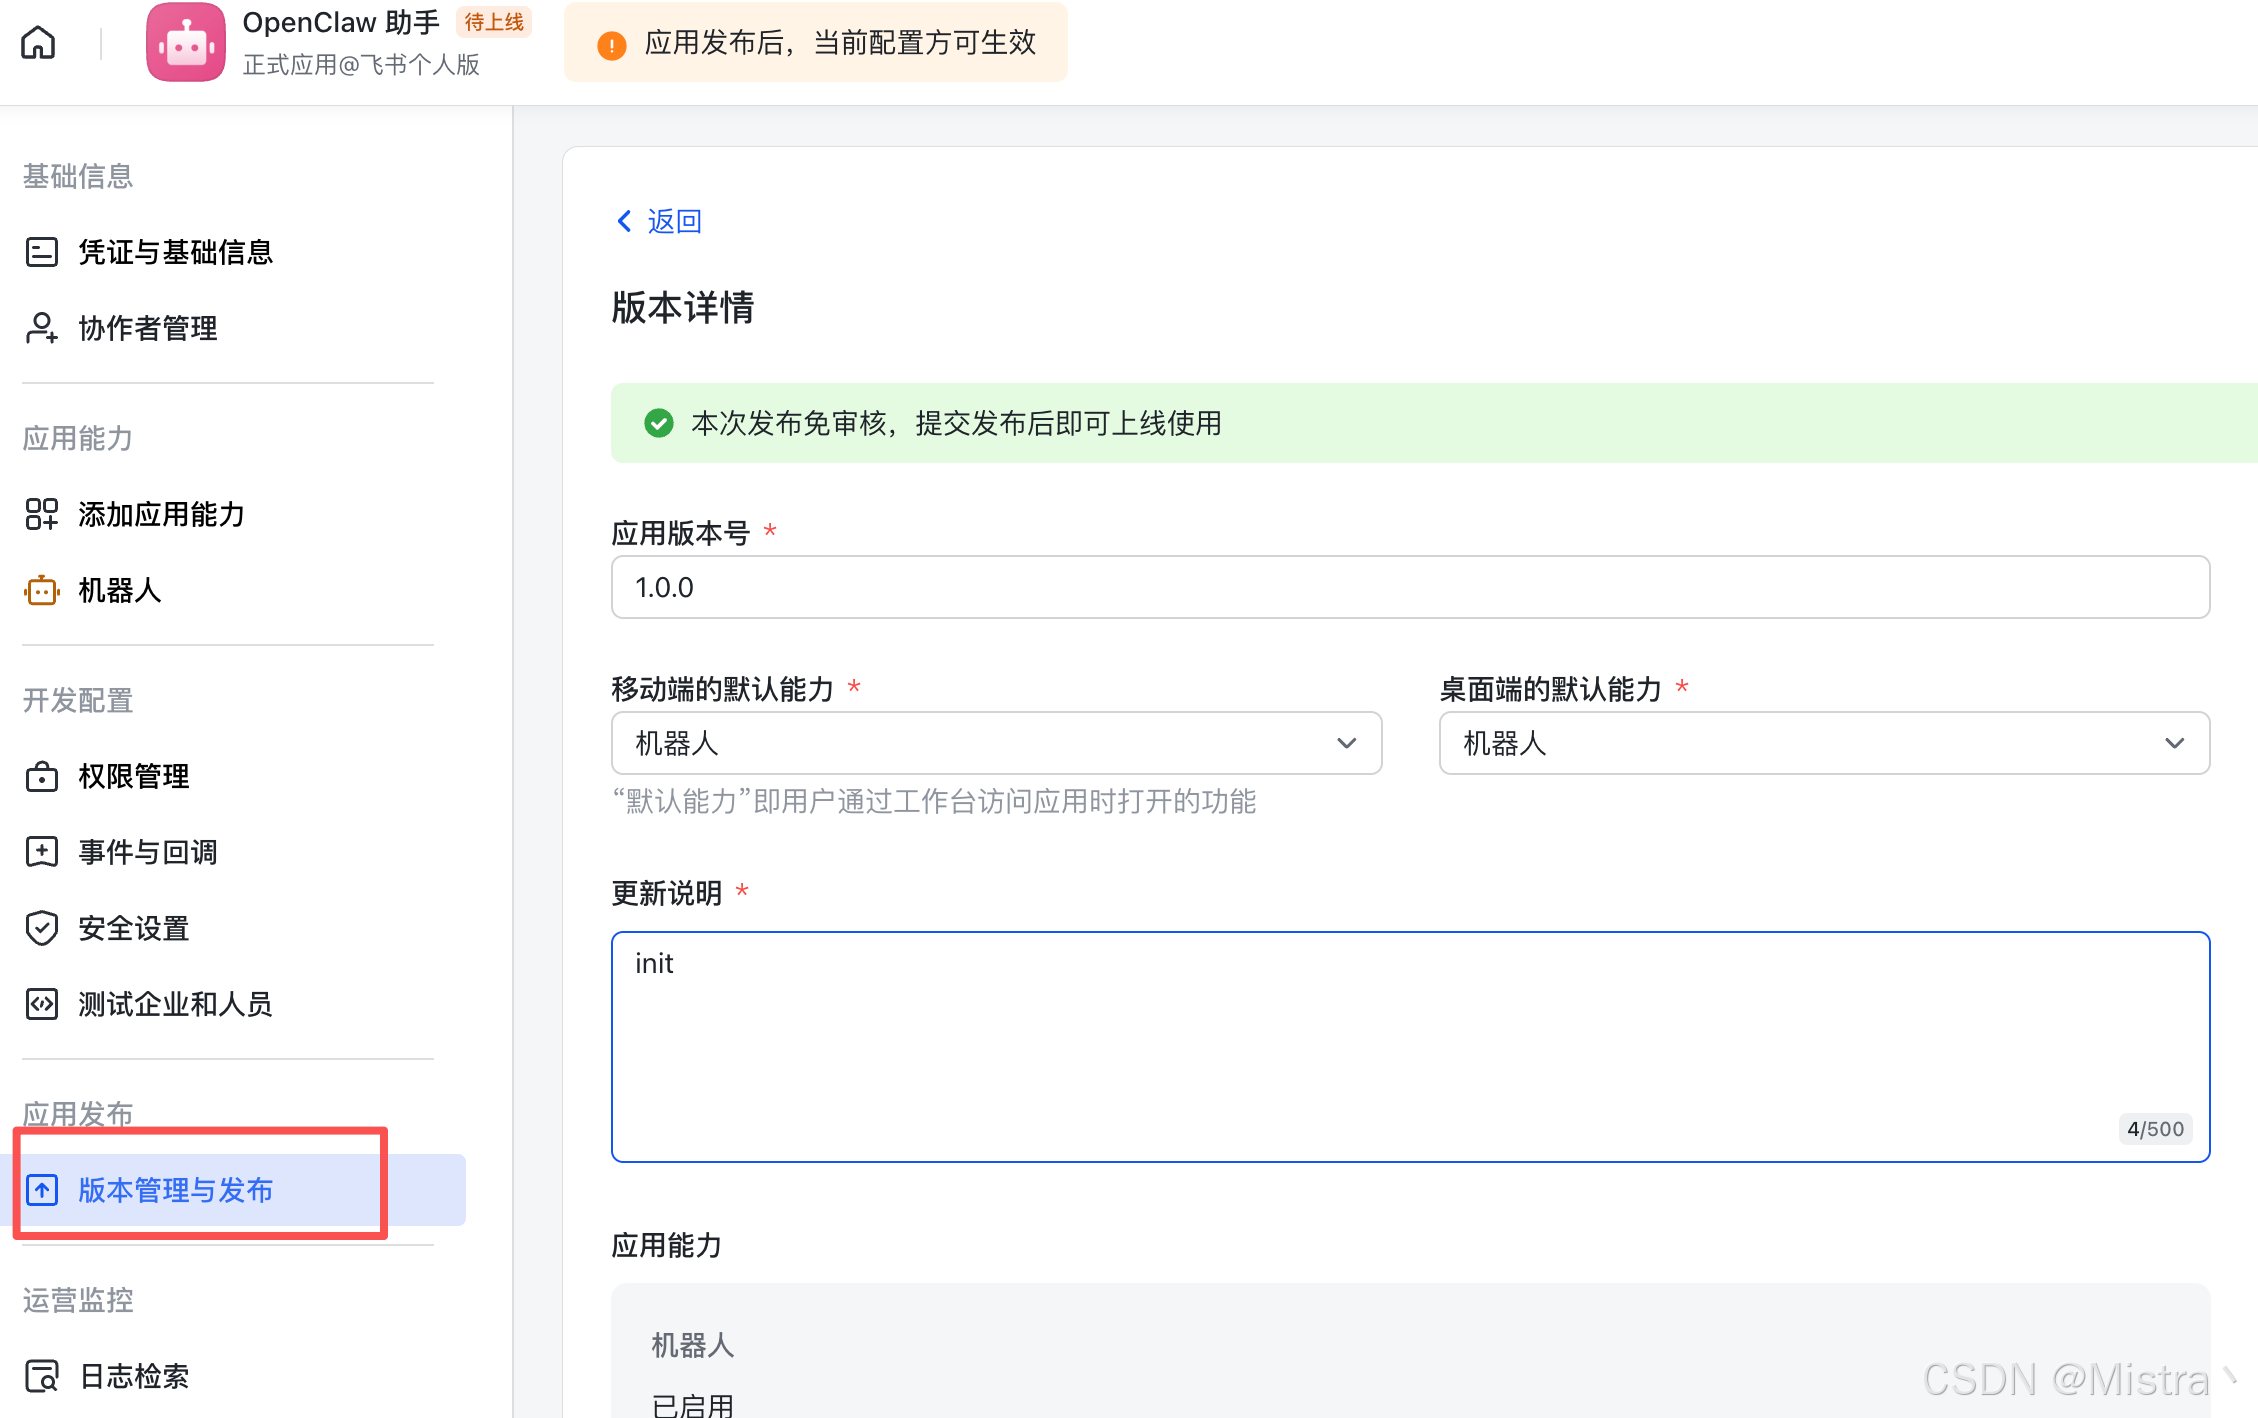The image size is (2258, 1418).
Task: Select the 权限管理 lock icon
Action: coord(41,776)
